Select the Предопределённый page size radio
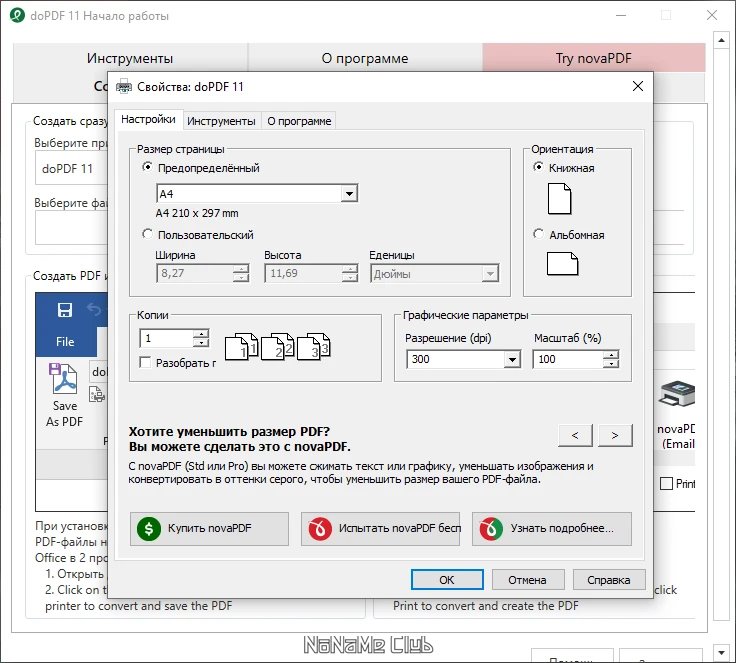736x663 pixels. (147, 167)
